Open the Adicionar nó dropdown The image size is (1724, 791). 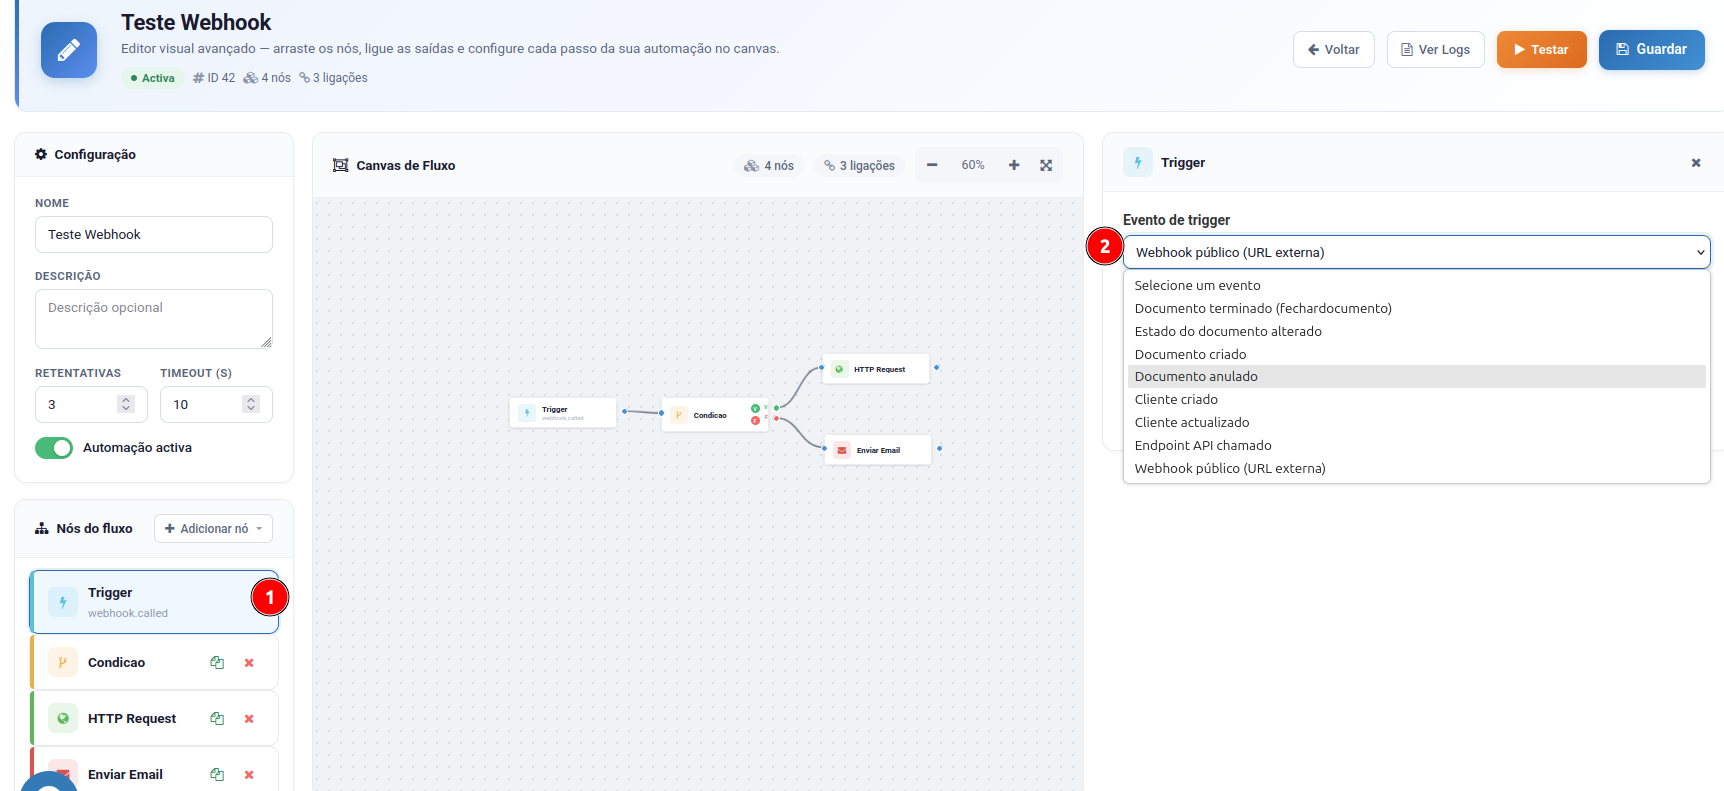click(x=213, y=529)
